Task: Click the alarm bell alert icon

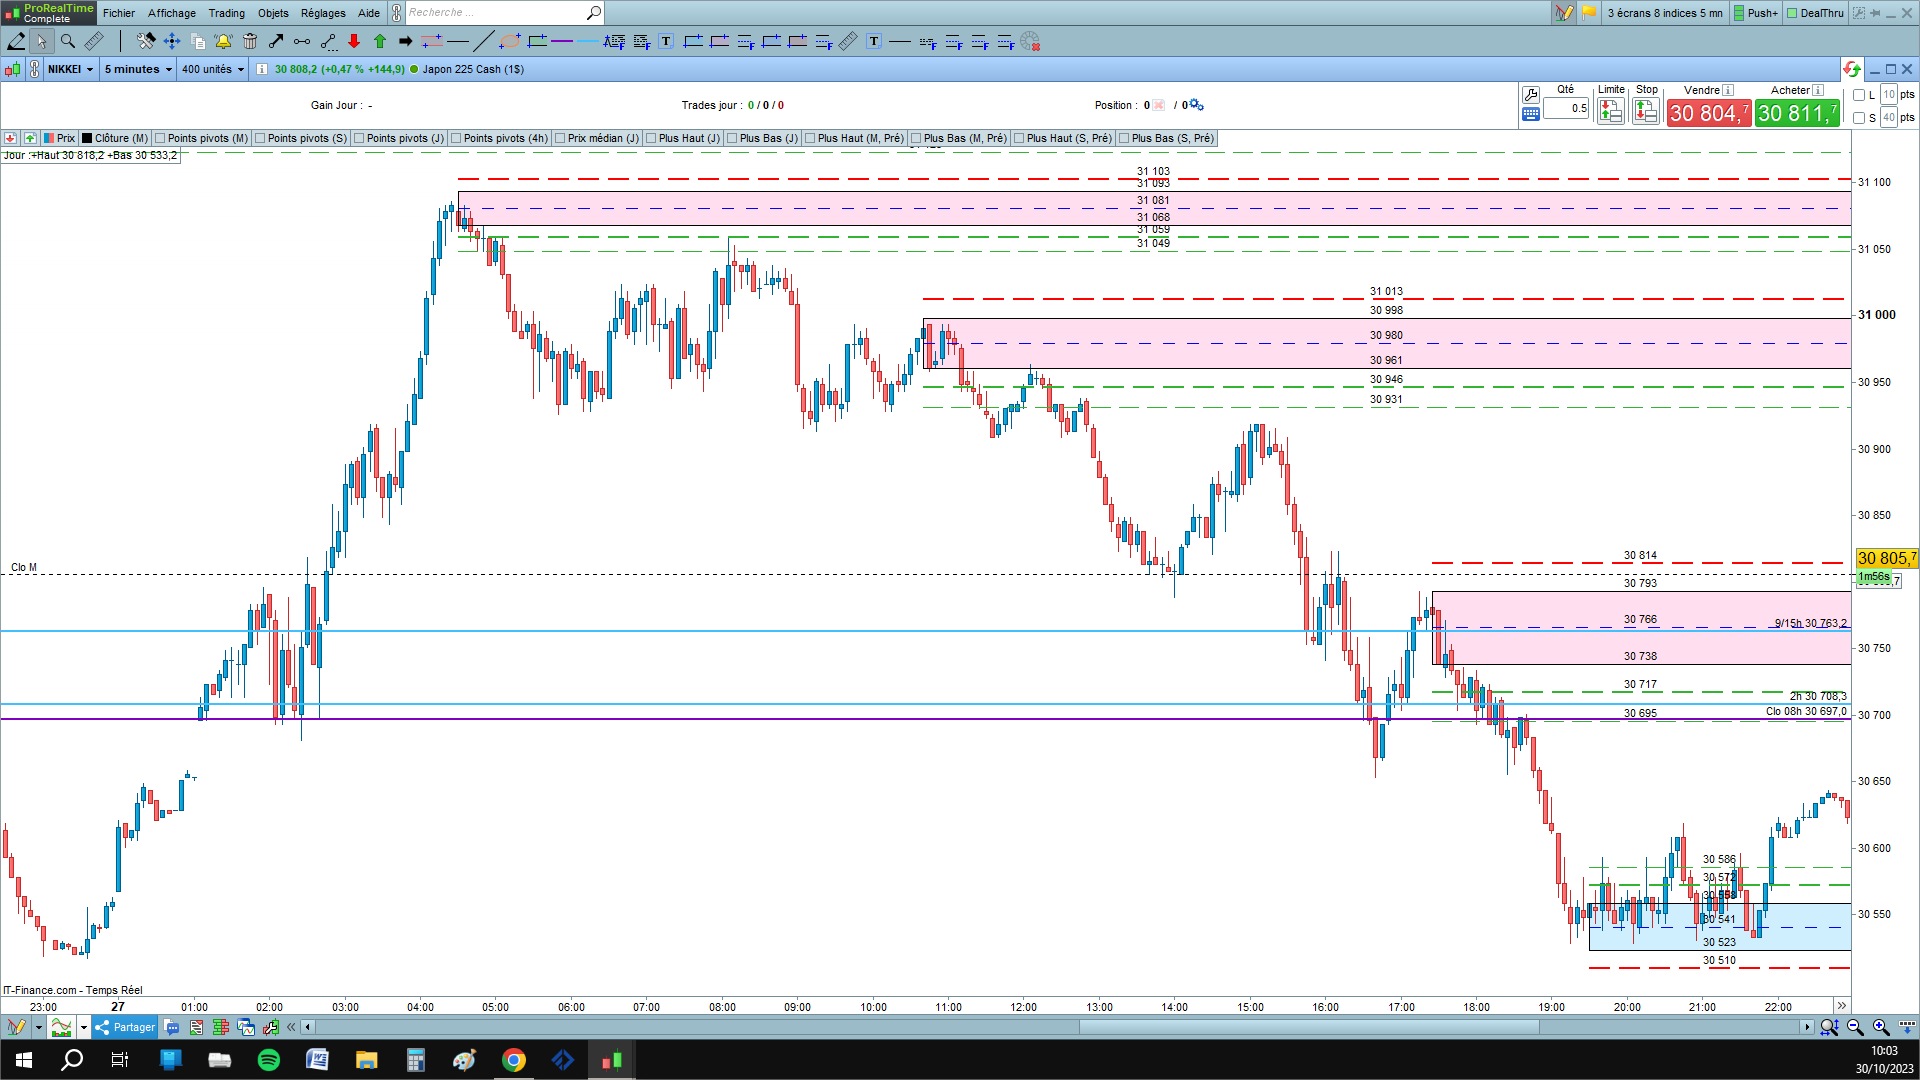Action: [223, 41]
